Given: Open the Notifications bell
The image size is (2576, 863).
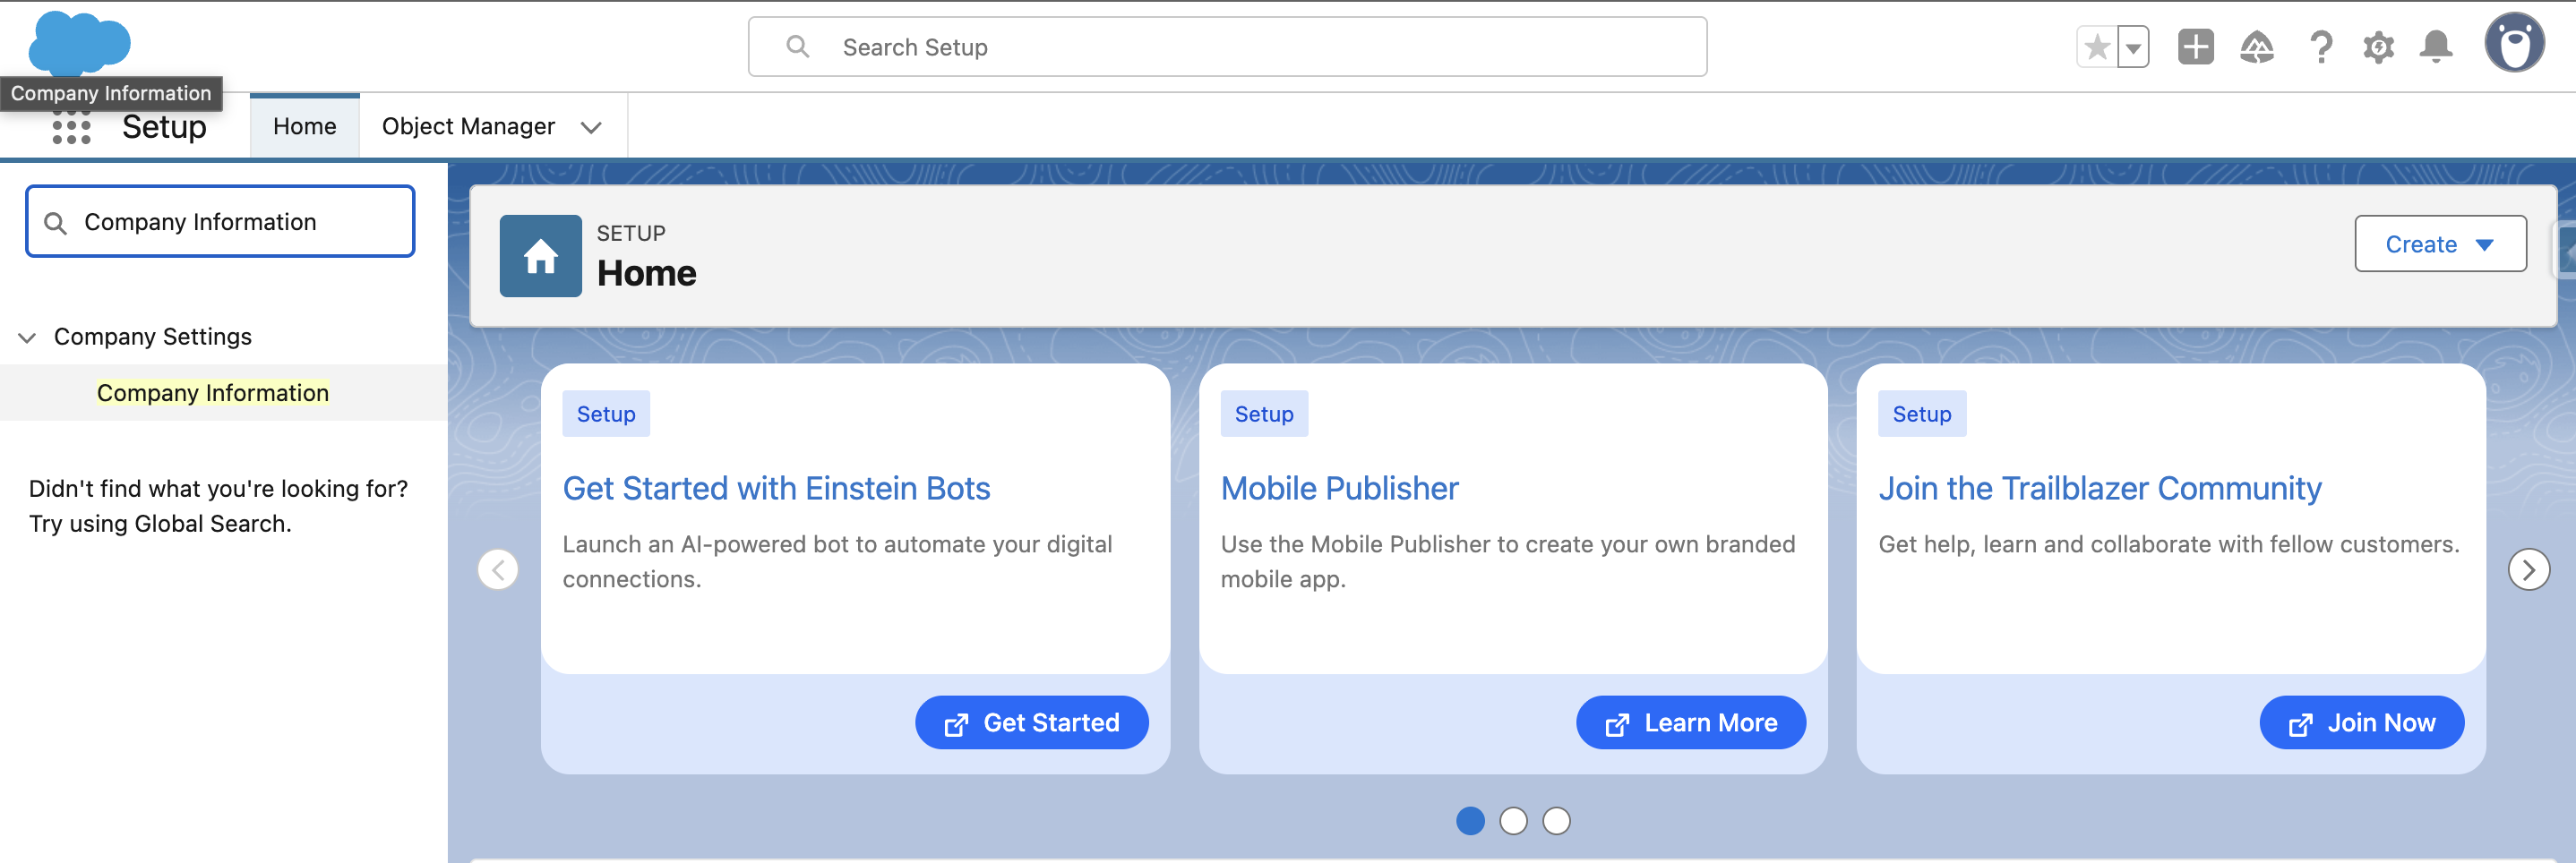Looking at the screenshot, I should tap(2435, 47).
